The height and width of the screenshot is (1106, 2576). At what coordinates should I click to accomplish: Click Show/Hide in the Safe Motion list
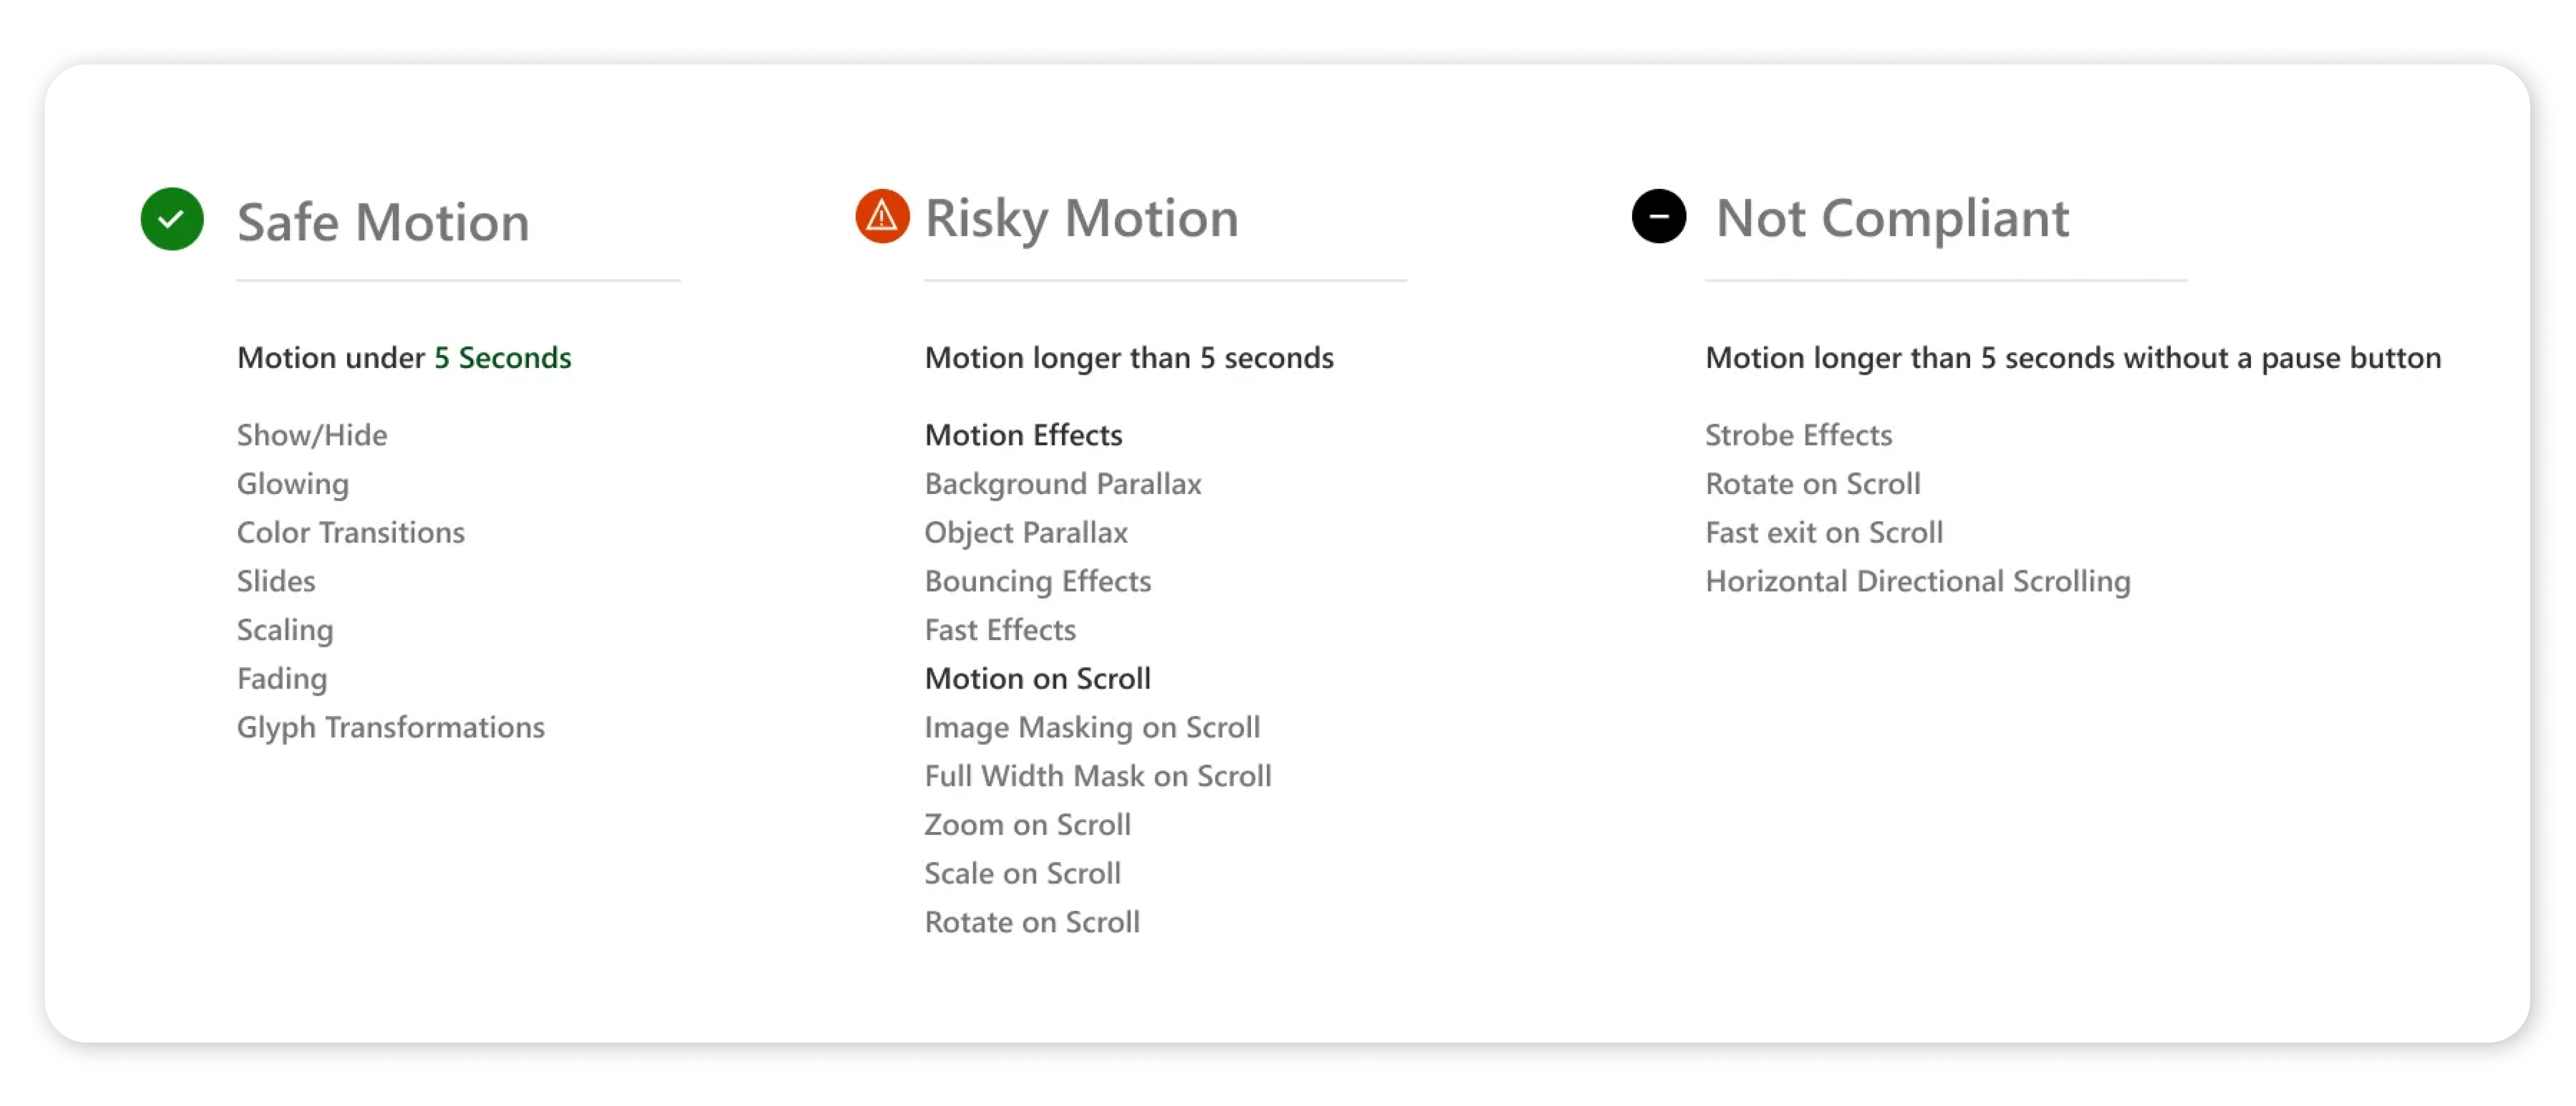312,435
